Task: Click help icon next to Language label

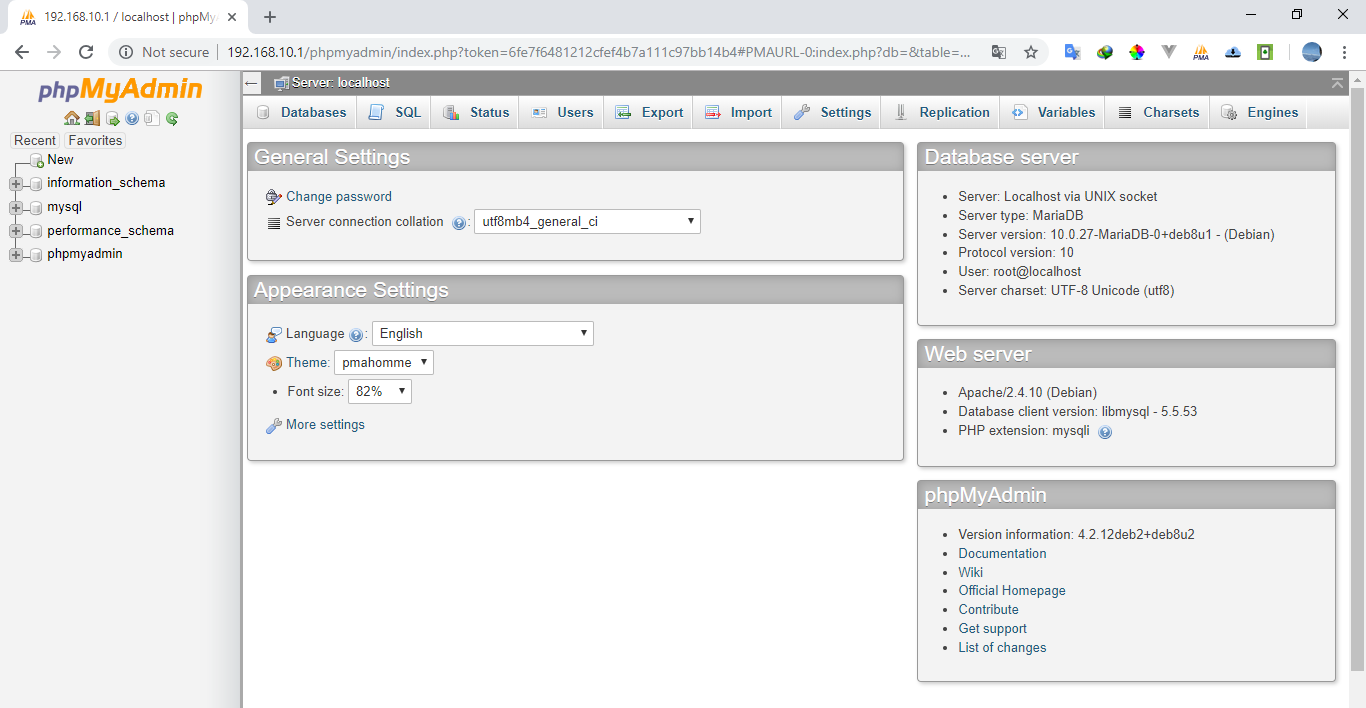Action: tap(356, 335)
